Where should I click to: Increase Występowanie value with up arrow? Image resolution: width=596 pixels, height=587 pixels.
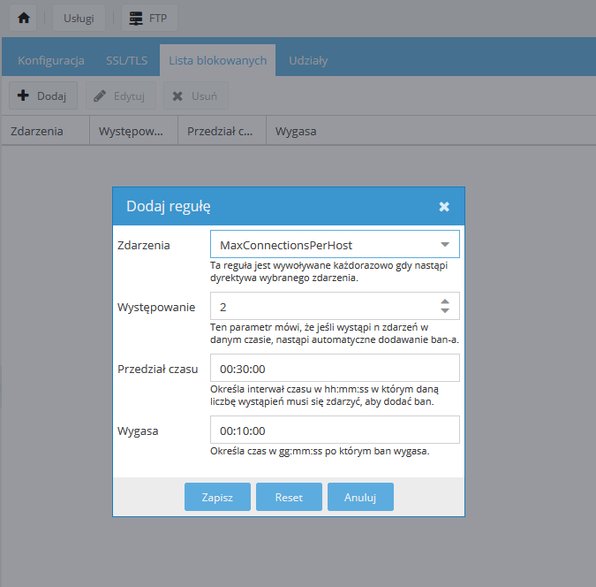445,301
